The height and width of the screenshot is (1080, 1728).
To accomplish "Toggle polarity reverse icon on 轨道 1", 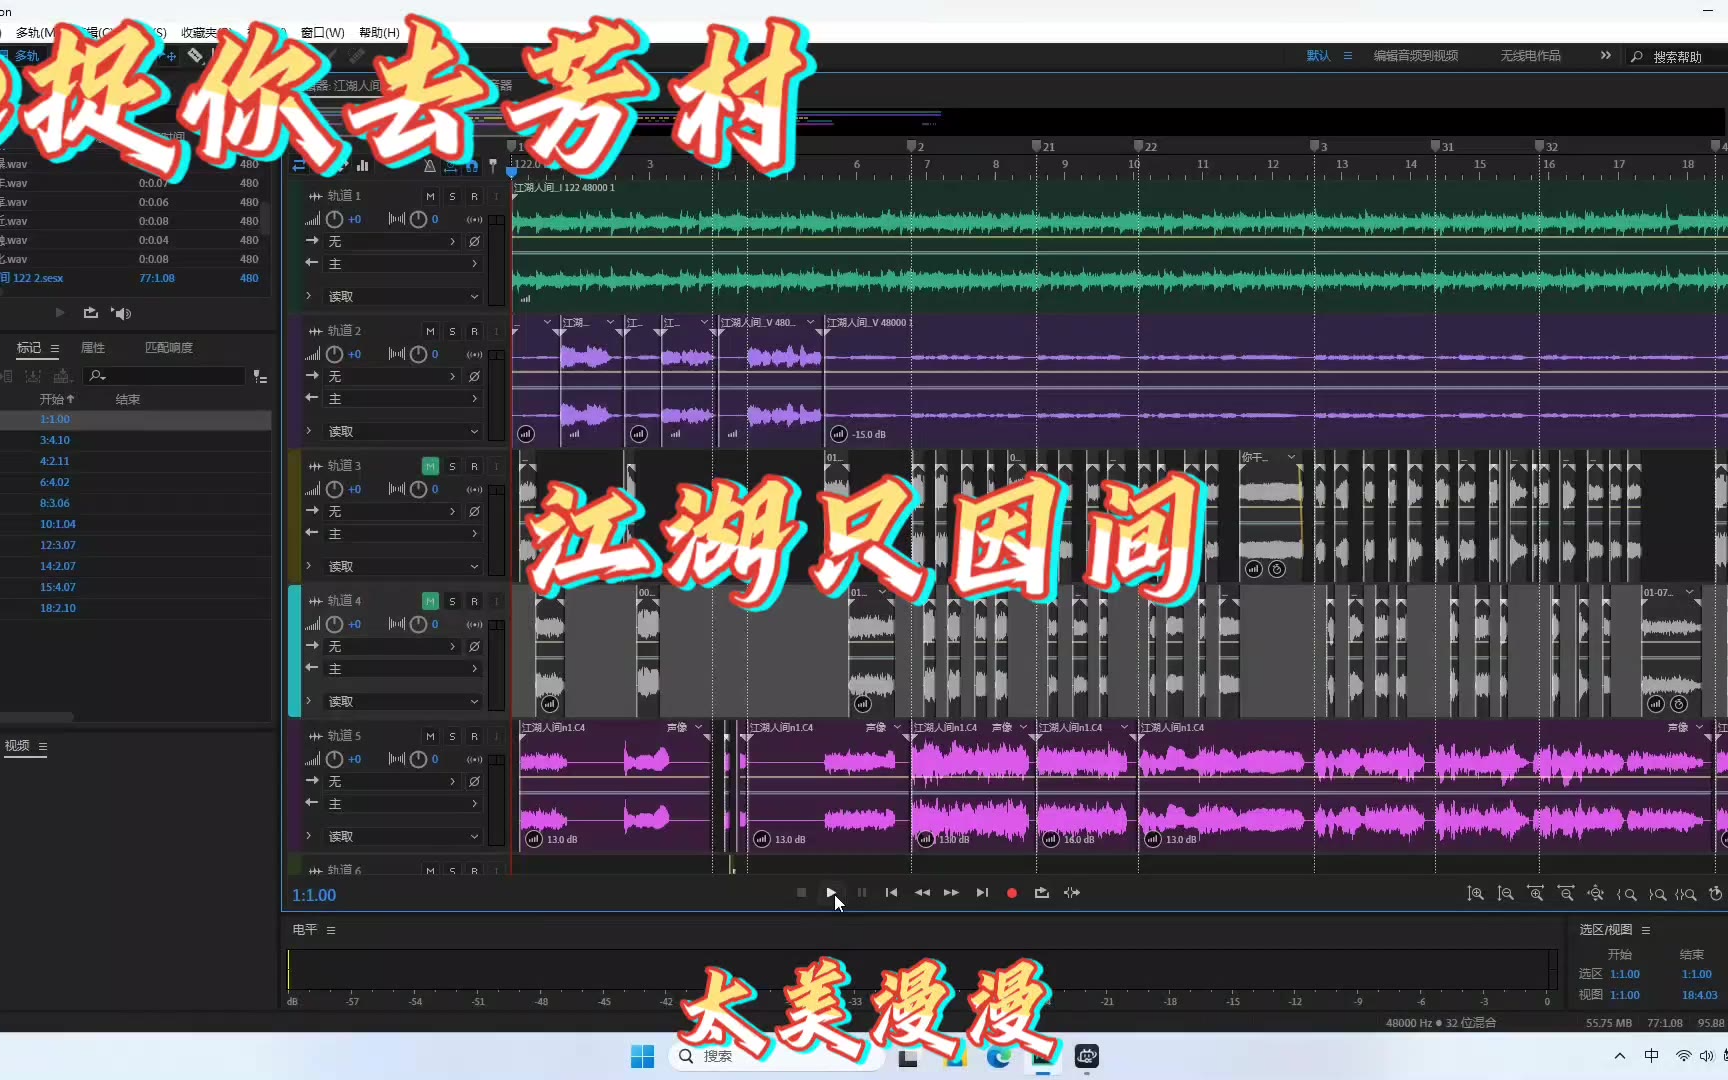I will 474,241.
